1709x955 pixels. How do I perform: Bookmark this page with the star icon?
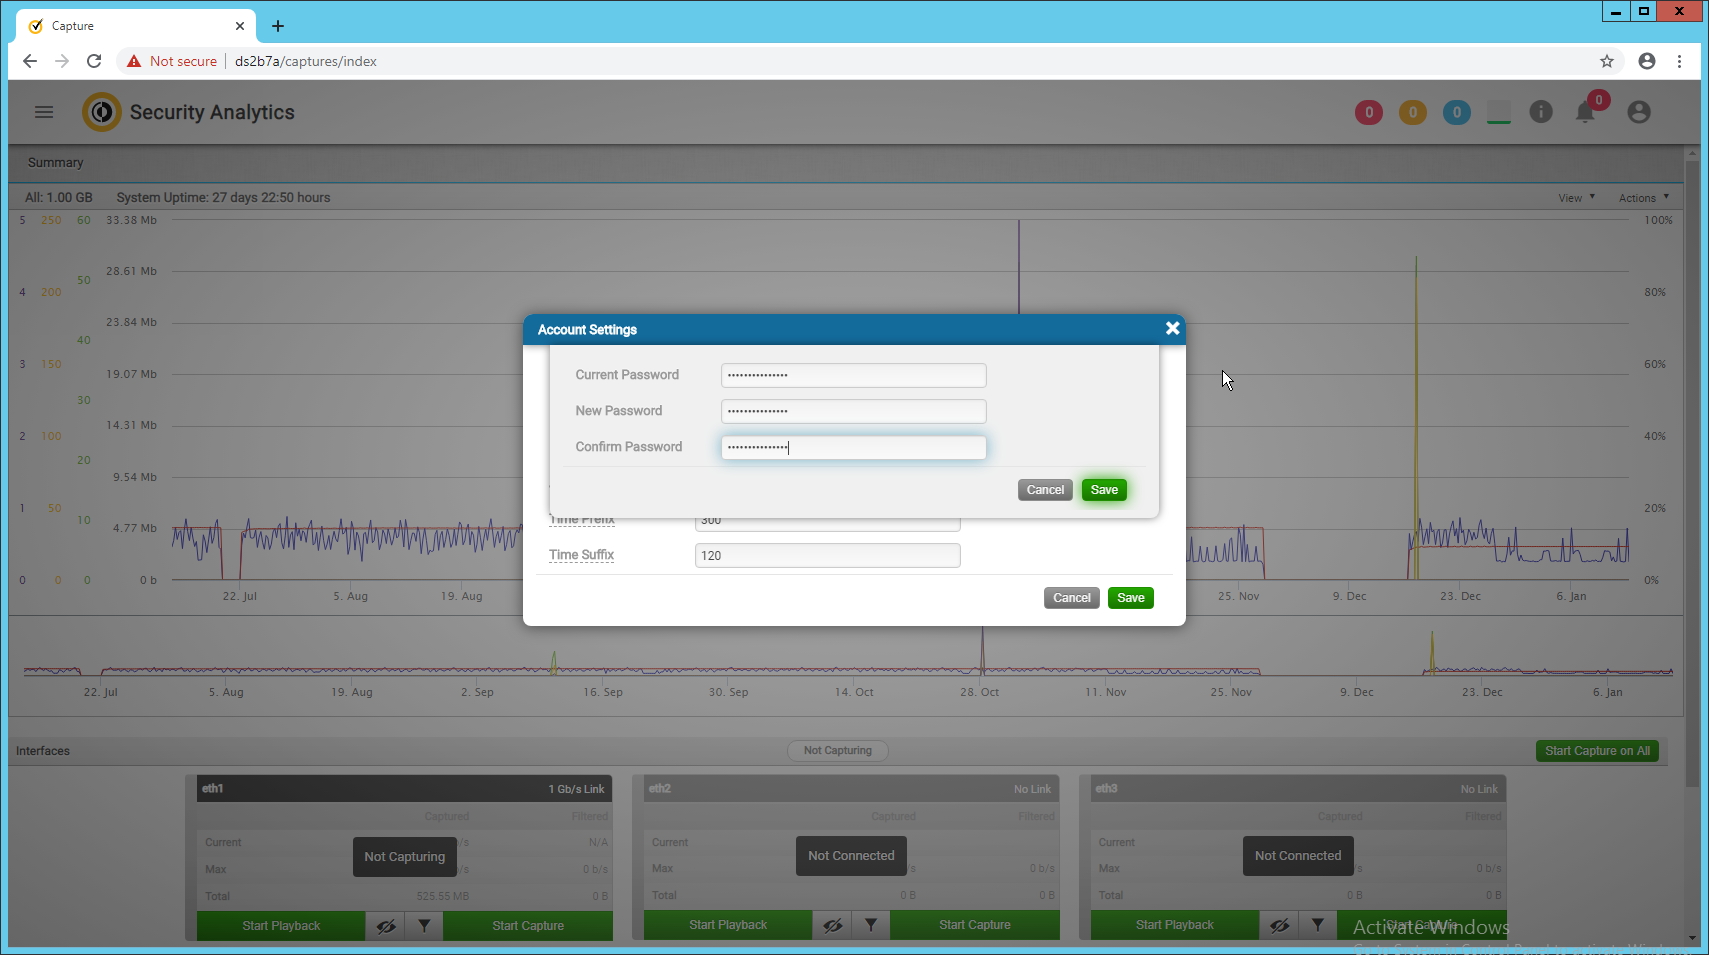(x=1607, y=61)
